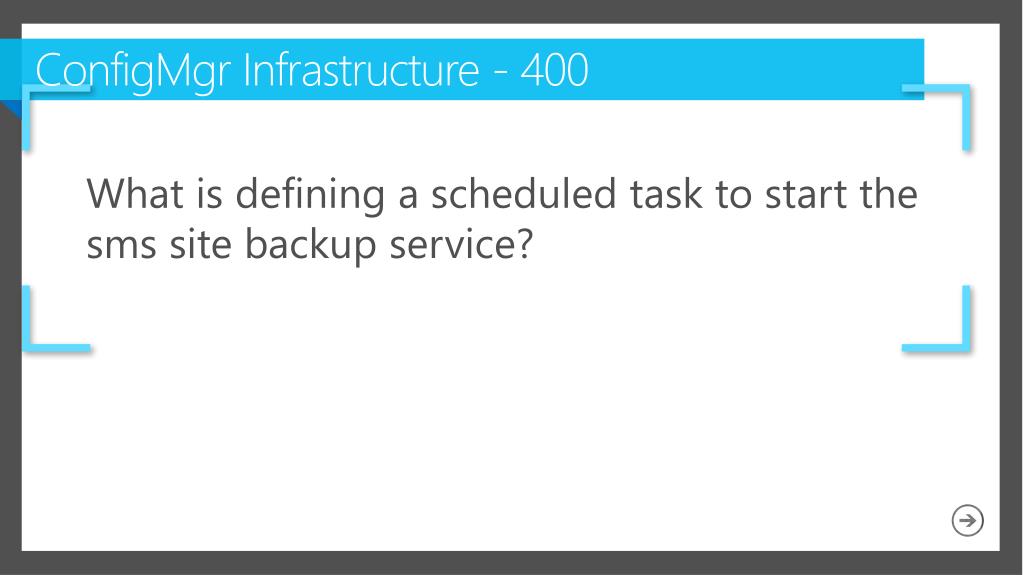Click the next-slide arrow icon

click(x=967, y=520)
